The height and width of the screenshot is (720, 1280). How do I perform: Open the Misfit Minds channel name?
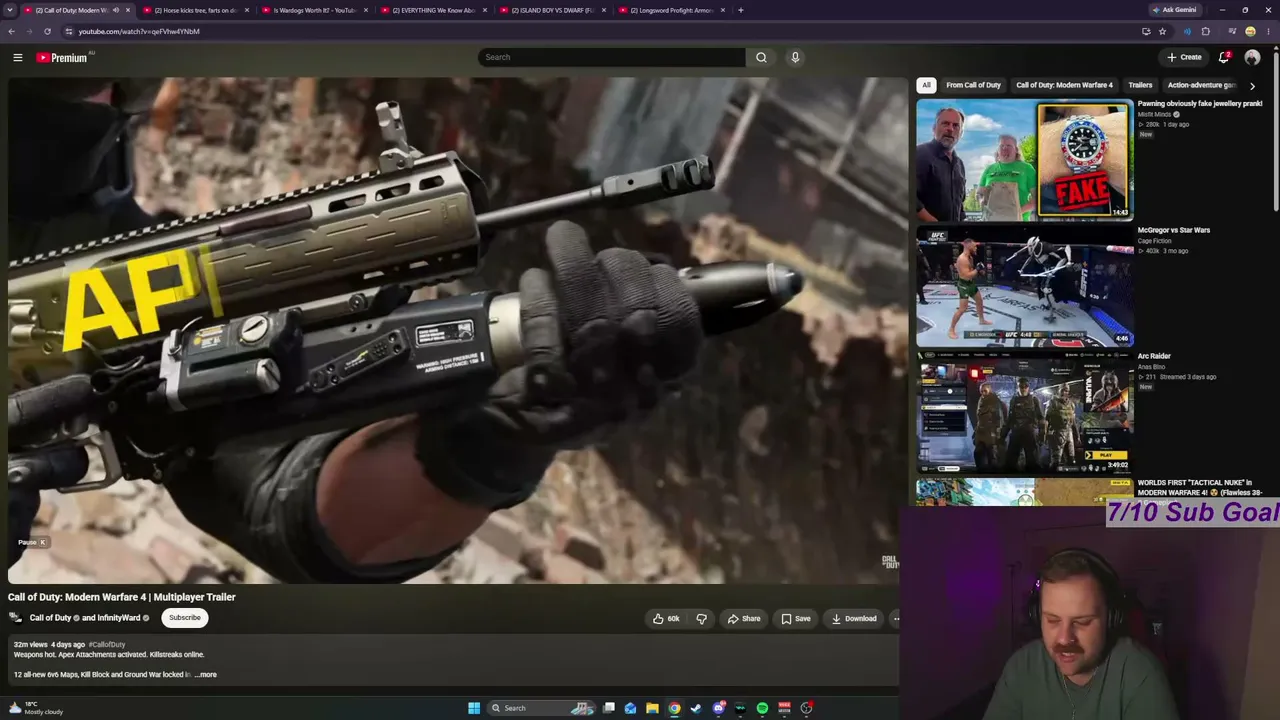(1154, 115)
